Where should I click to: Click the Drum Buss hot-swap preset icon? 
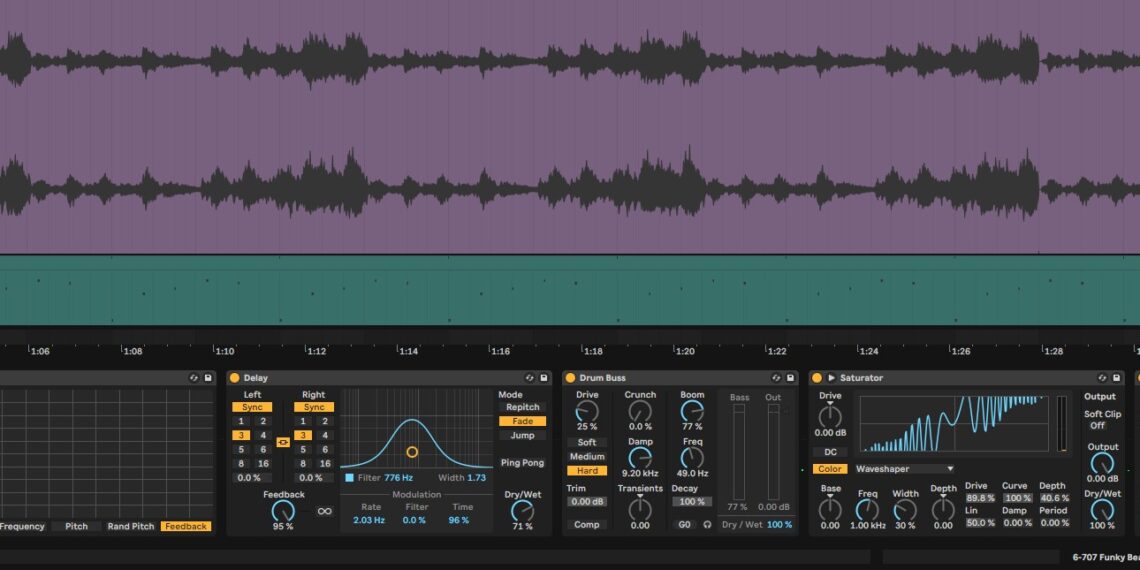[x=776, y=378]
